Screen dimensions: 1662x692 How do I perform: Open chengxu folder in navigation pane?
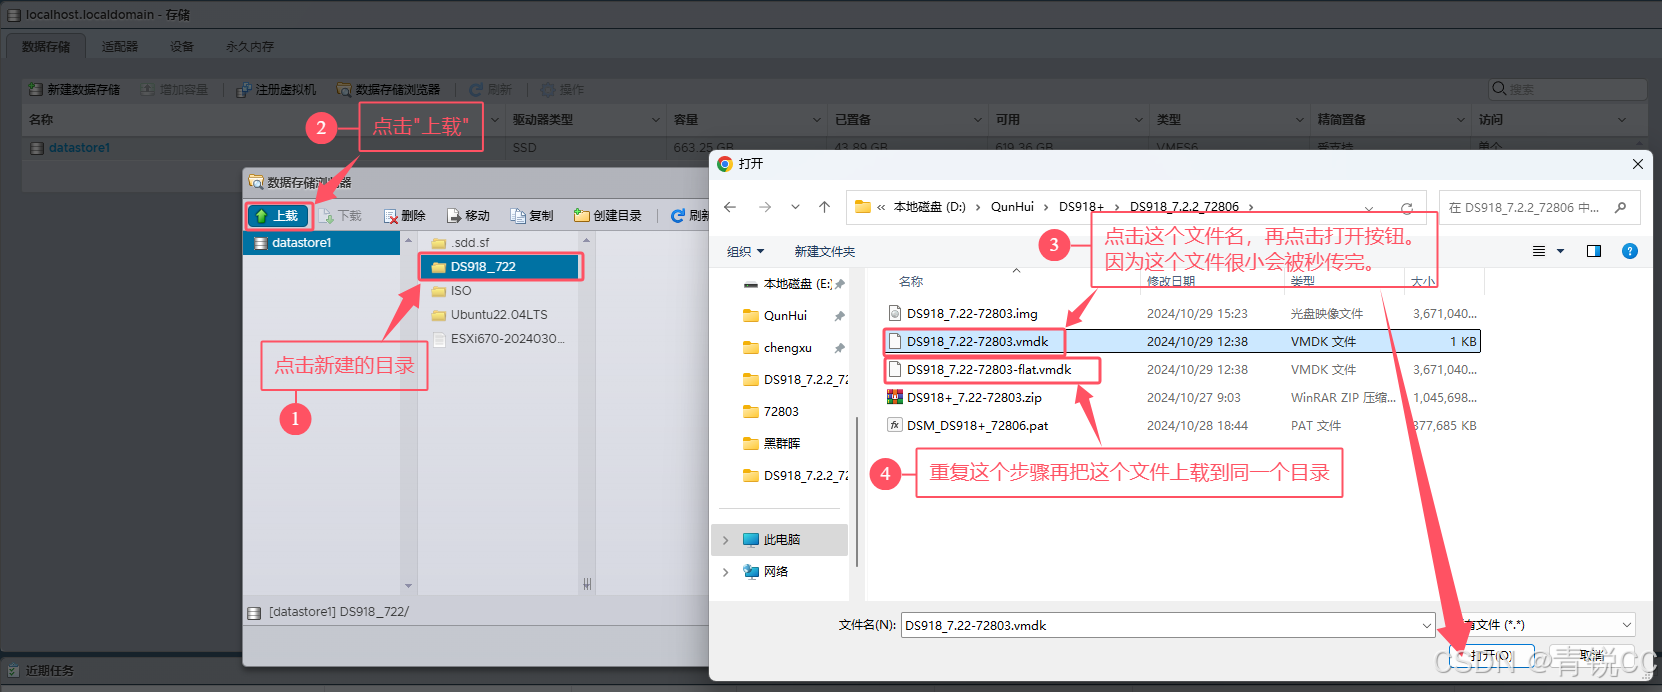click(787, 348)
